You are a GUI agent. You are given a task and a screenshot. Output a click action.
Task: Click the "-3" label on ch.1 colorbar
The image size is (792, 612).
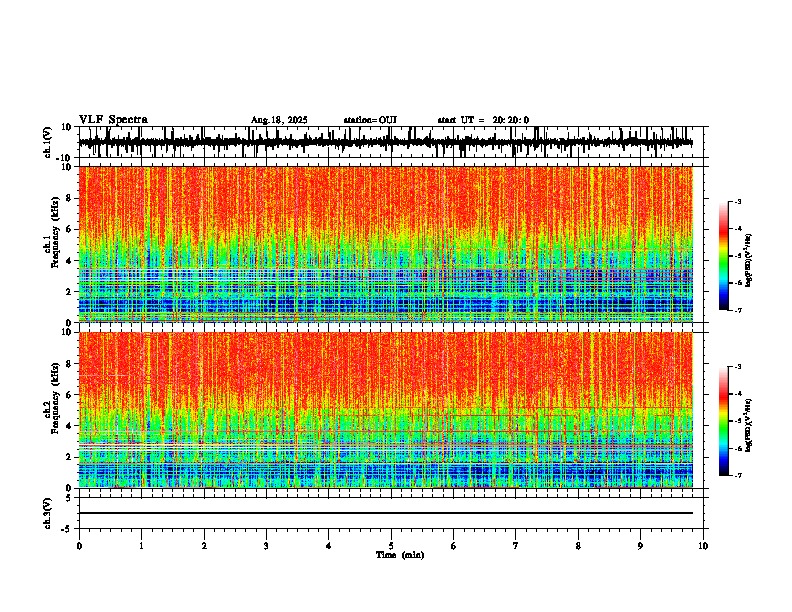pos(737,202)
